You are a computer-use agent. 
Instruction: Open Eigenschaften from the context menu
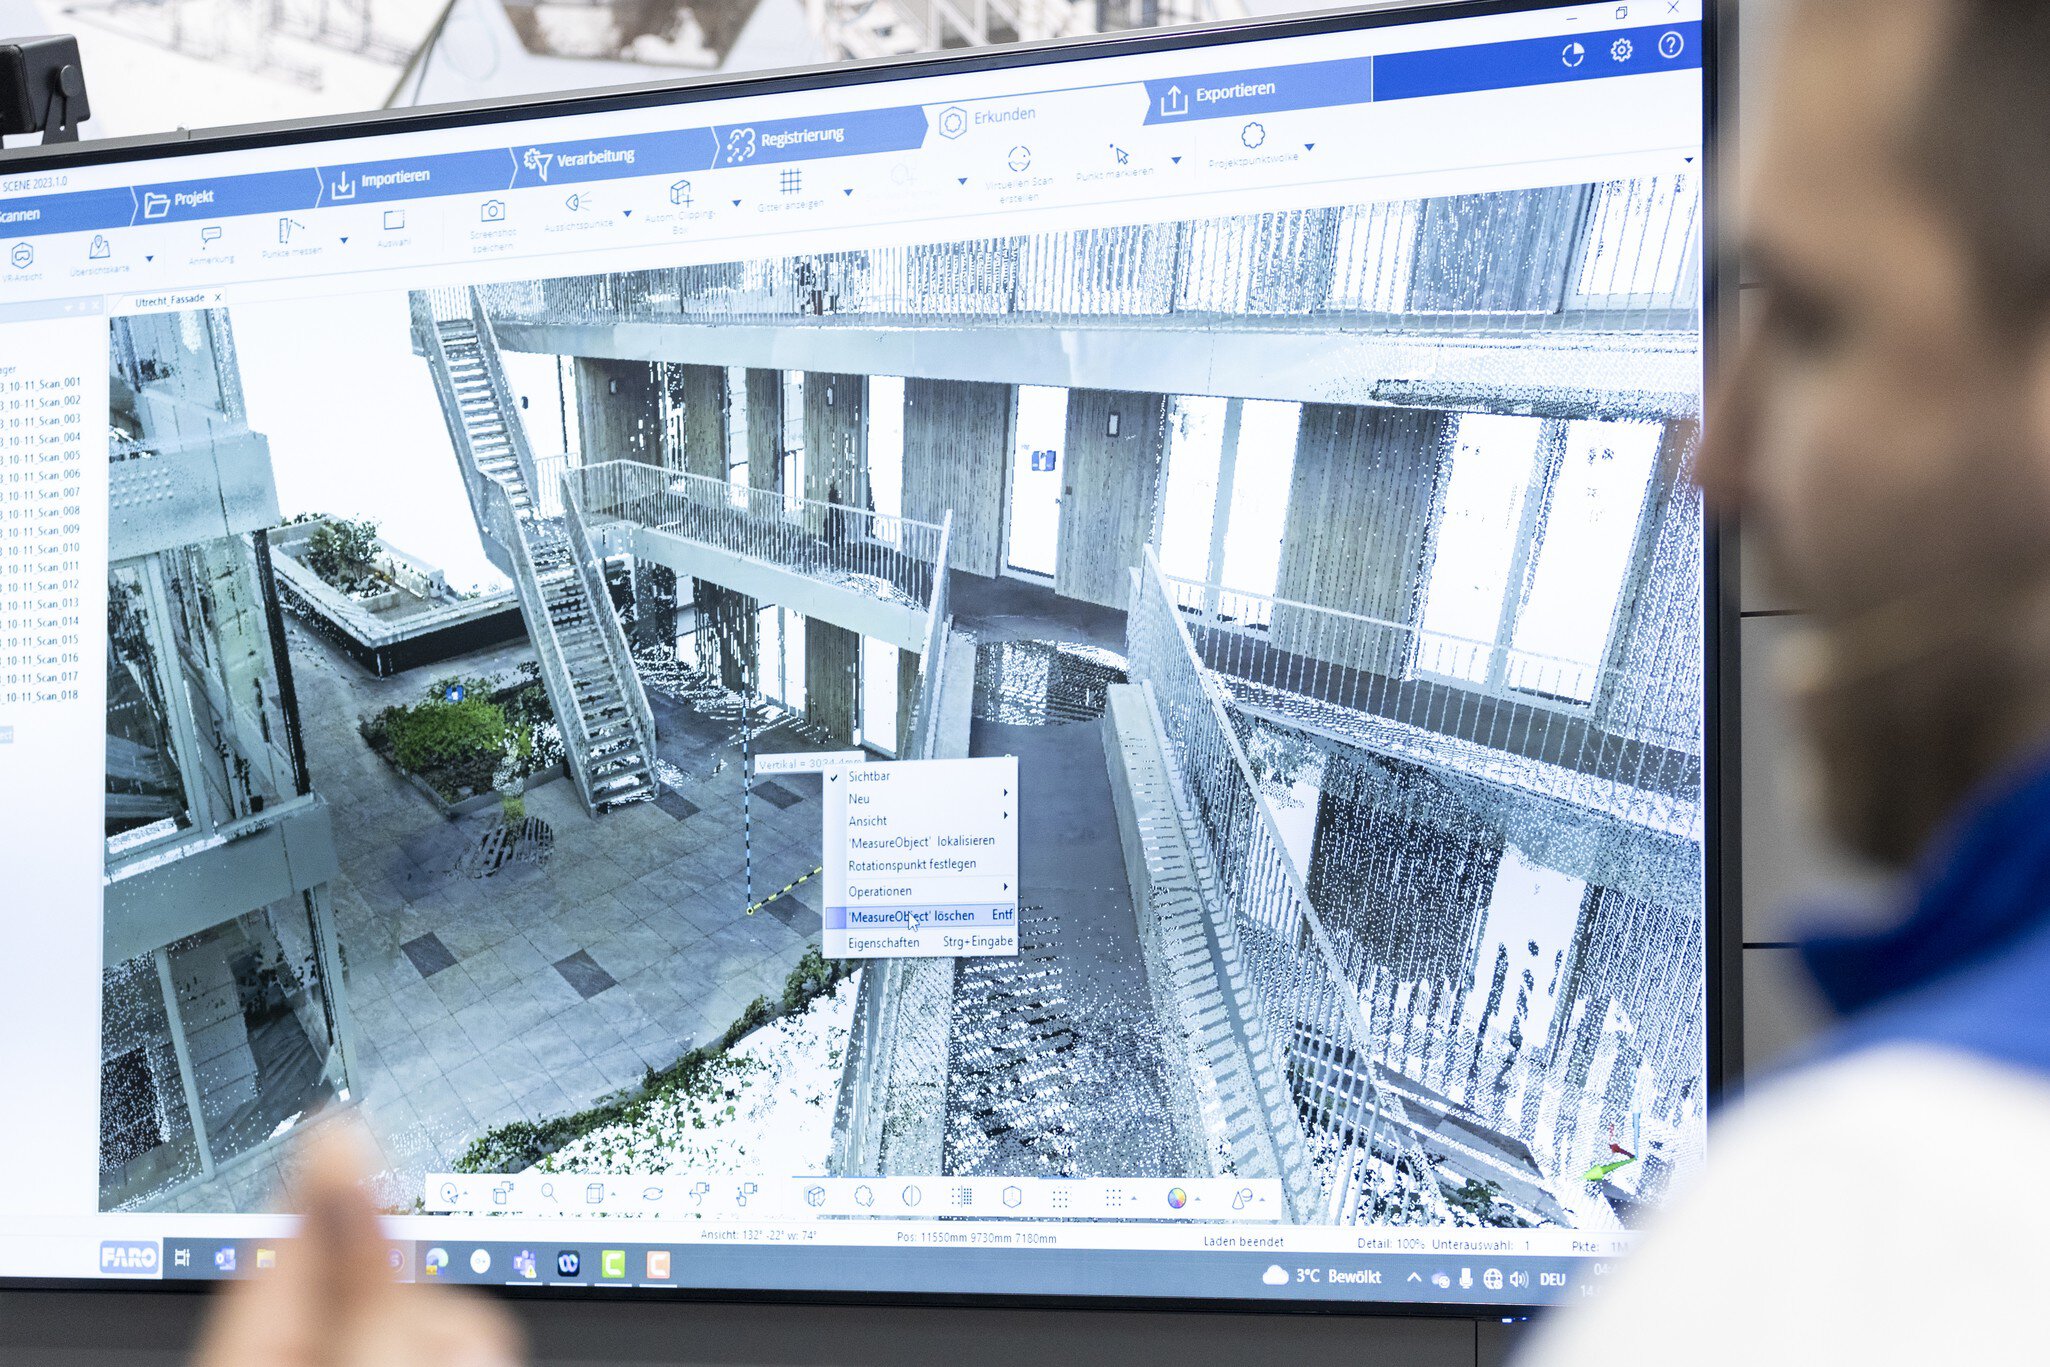919,942
